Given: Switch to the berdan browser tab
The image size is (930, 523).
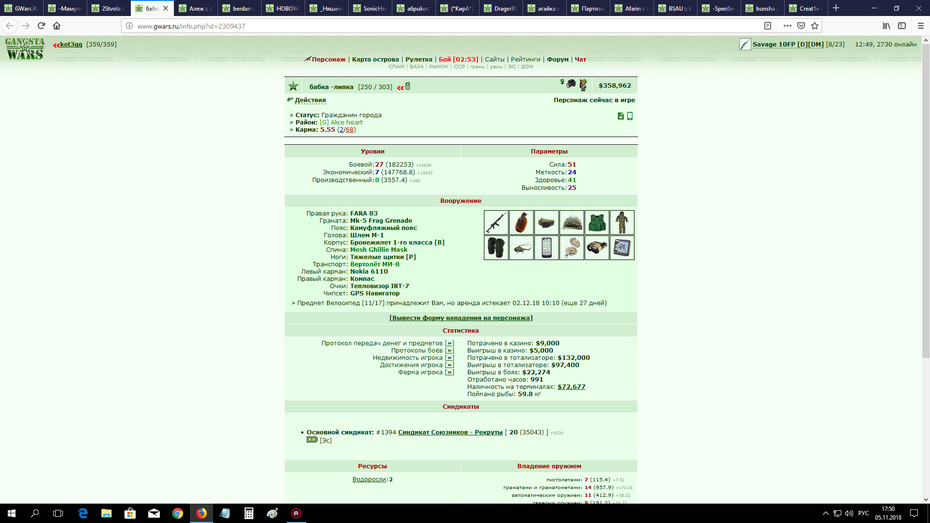Looking at the screenshot, I should [240, 8].
